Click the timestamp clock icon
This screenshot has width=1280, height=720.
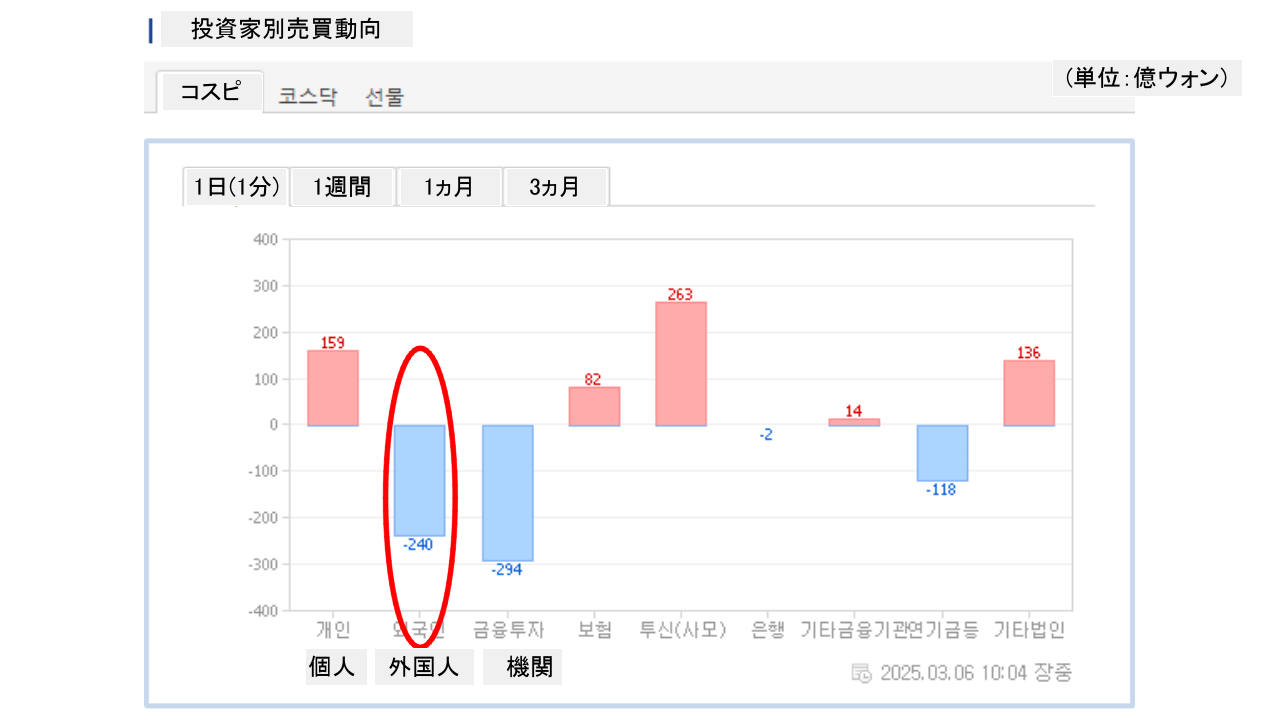point(861,673)
